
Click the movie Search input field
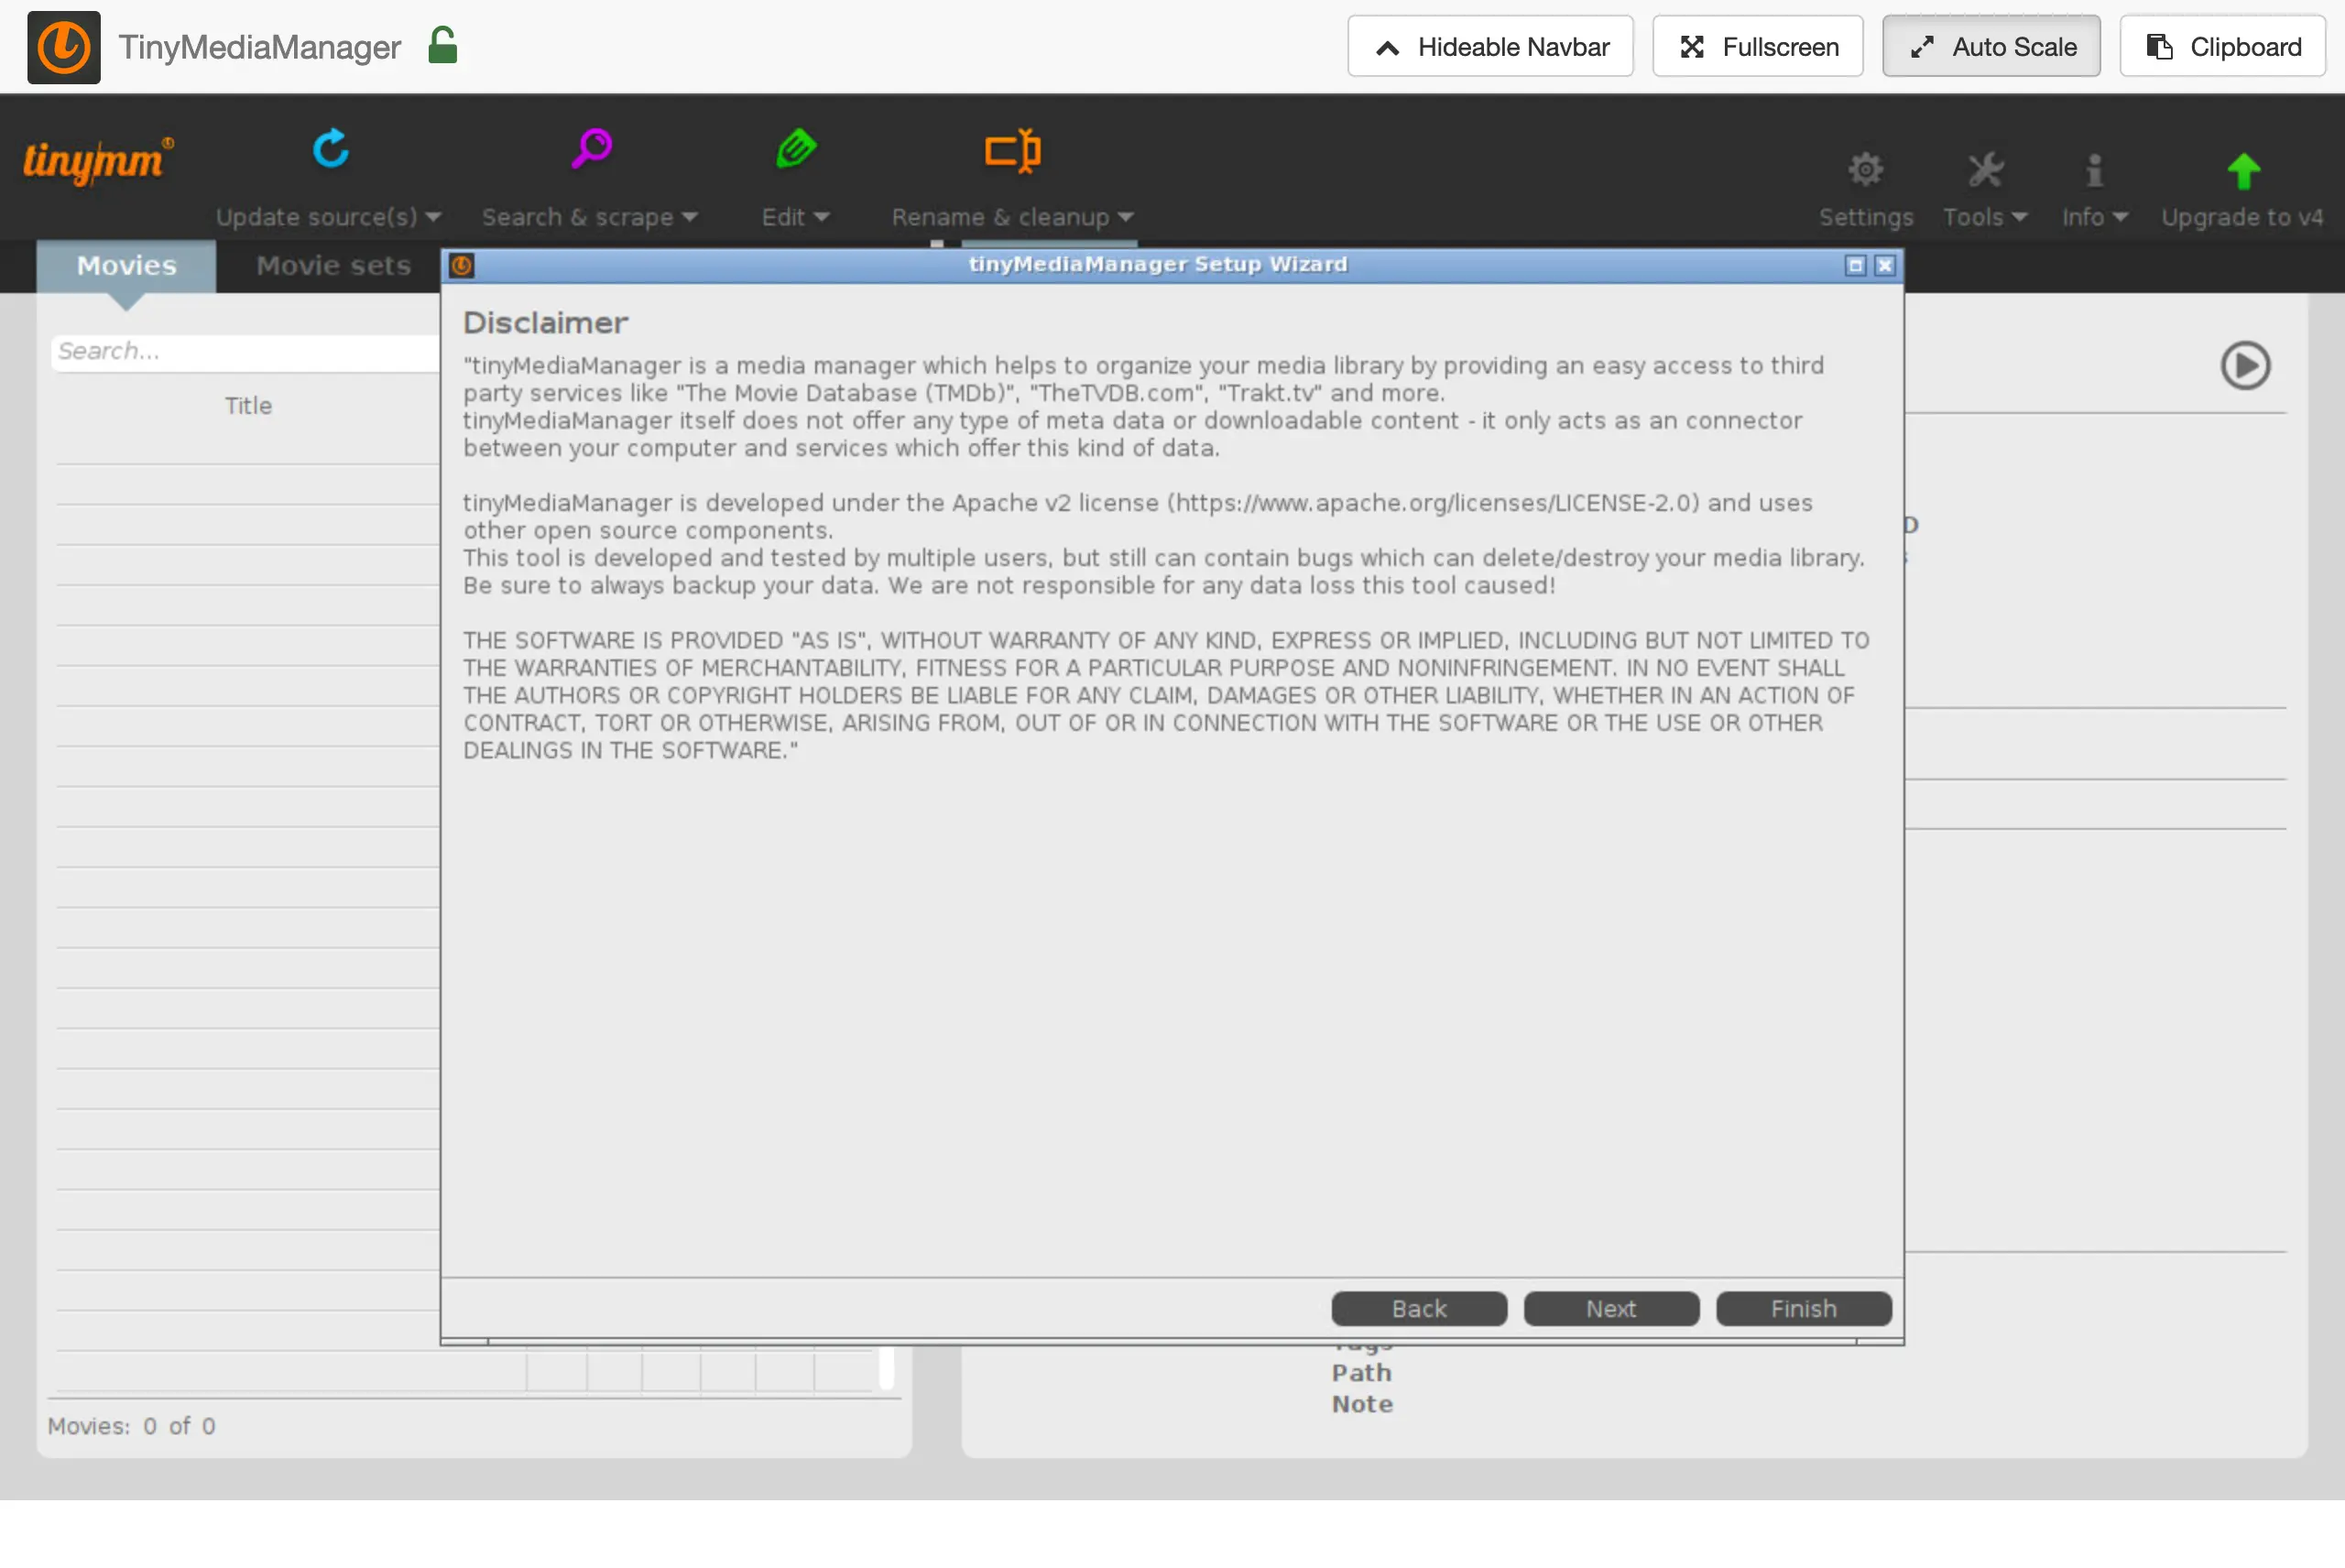(245, 352)
